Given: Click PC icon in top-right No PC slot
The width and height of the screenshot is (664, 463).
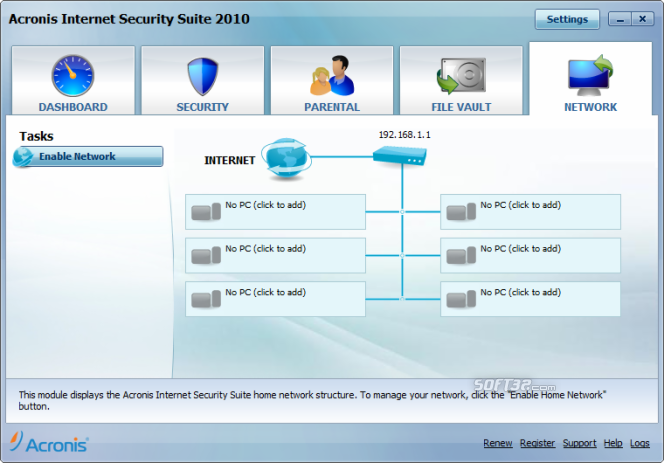Looking at the screenshot, I should click(x=461, y=212).
